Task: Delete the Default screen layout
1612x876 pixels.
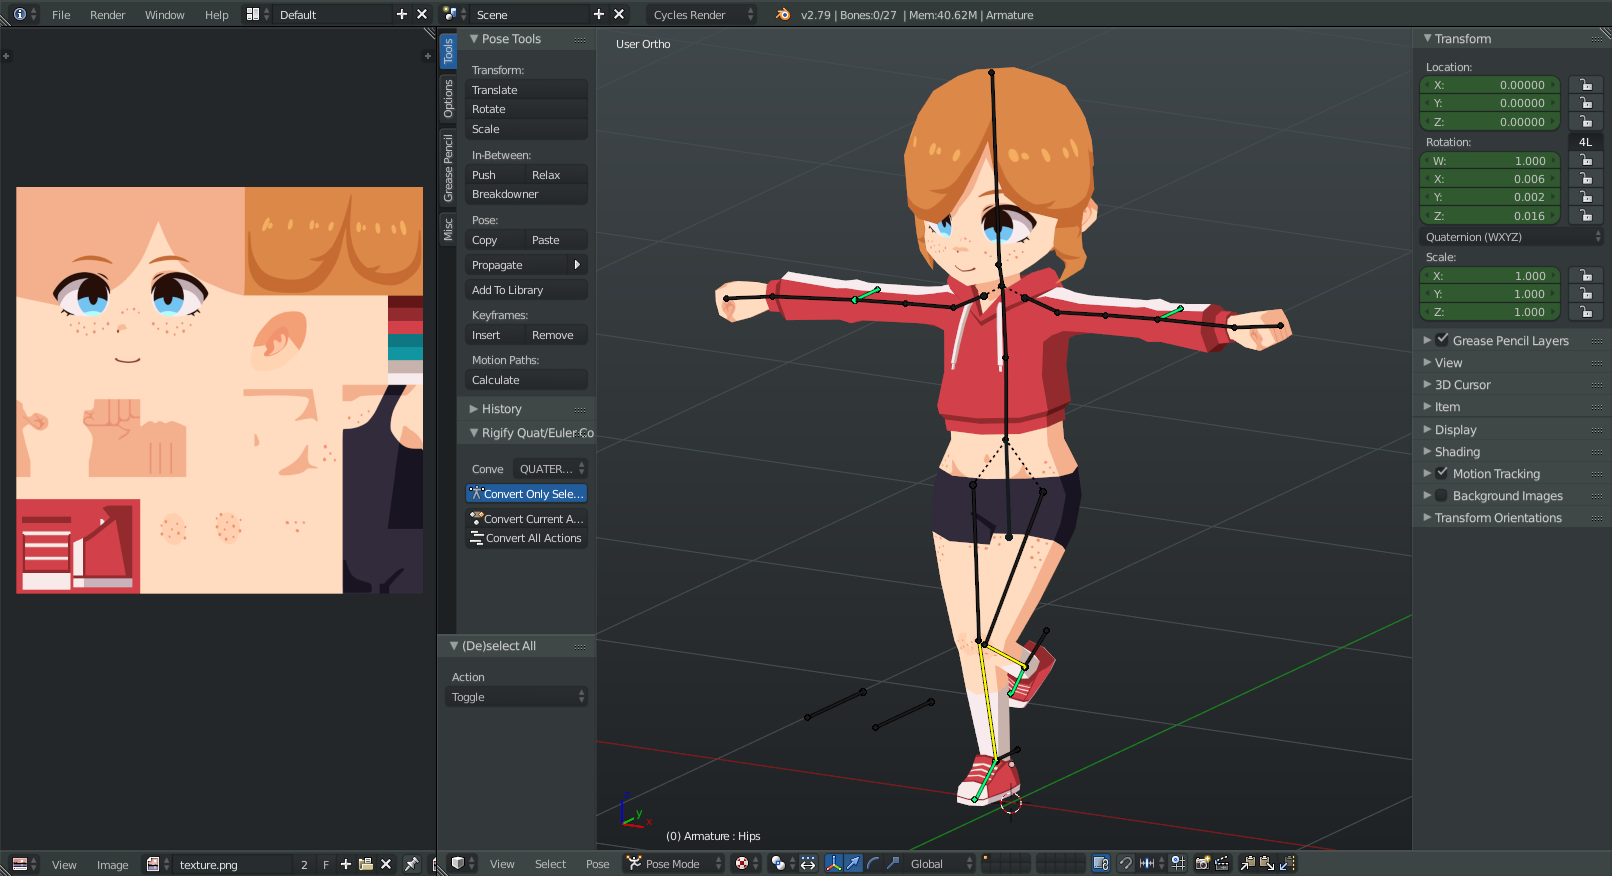Action: coord(421,14)
